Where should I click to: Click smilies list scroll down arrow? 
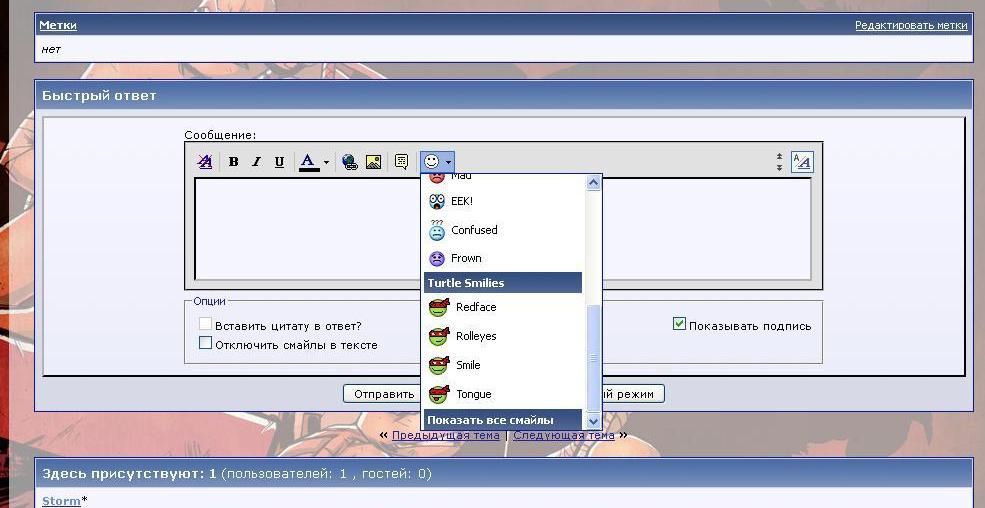pos(593,421)
